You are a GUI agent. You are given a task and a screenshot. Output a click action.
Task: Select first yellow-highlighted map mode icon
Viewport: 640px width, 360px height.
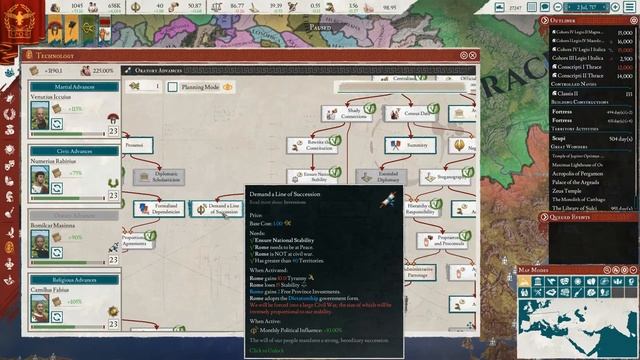pyautogui.click(x=524, y=281)
